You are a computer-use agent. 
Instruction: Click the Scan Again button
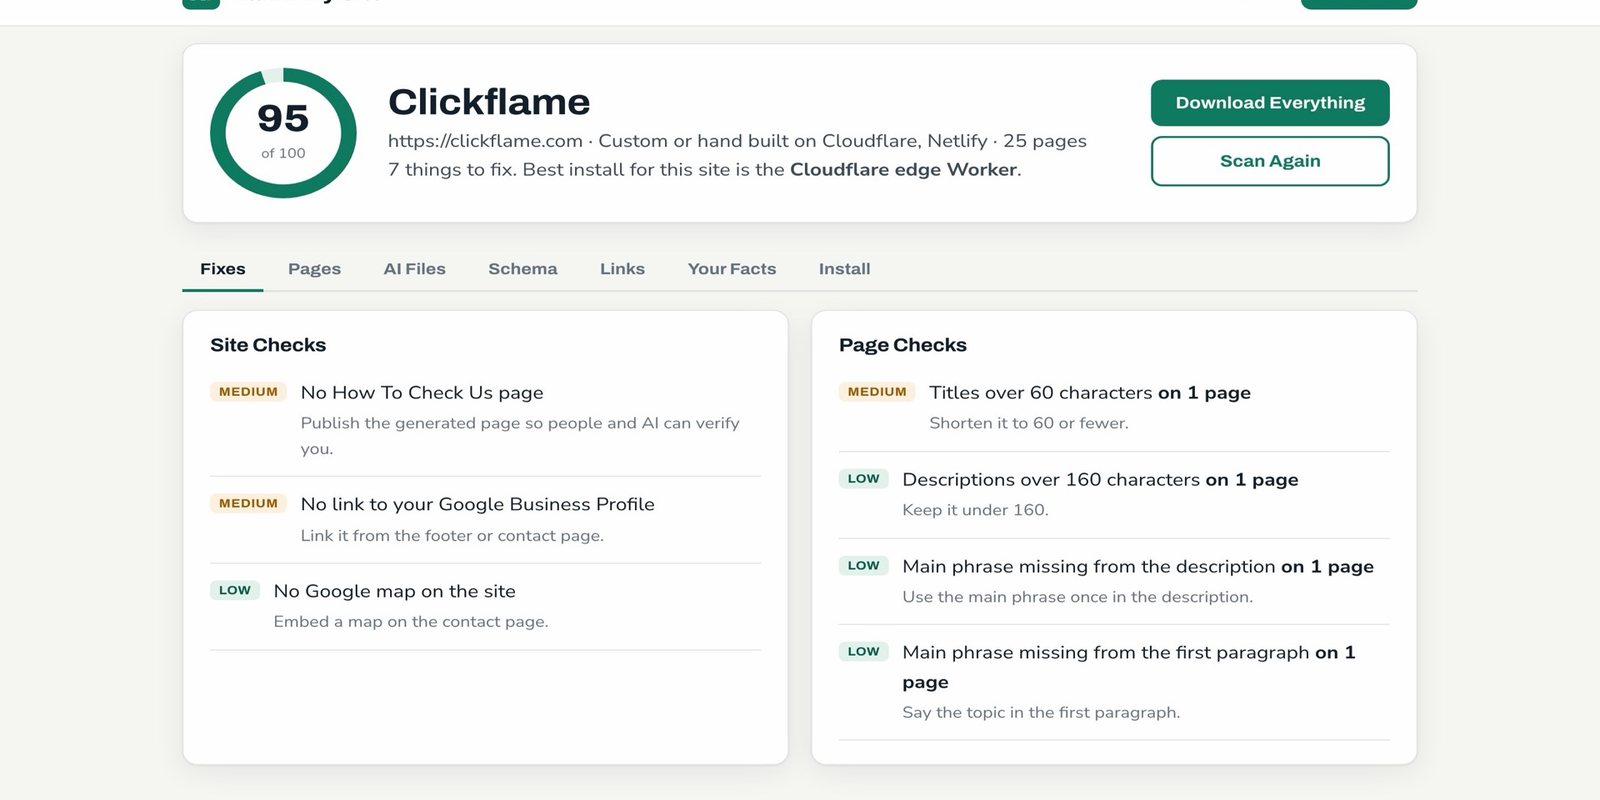1270,161
